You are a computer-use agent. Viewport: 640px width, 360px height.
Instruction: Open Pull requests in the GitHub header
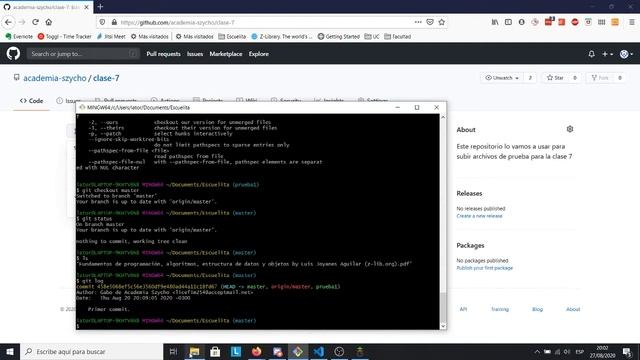click(163, 54)
